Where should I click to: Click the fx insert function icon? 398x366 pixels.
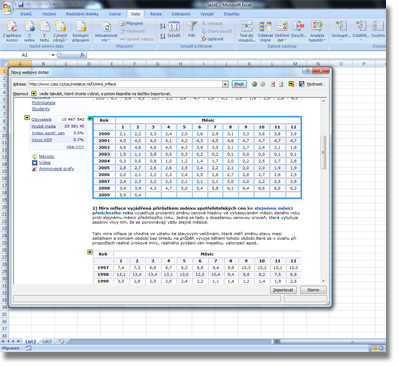pyautogui.click(x=82, y=55)
